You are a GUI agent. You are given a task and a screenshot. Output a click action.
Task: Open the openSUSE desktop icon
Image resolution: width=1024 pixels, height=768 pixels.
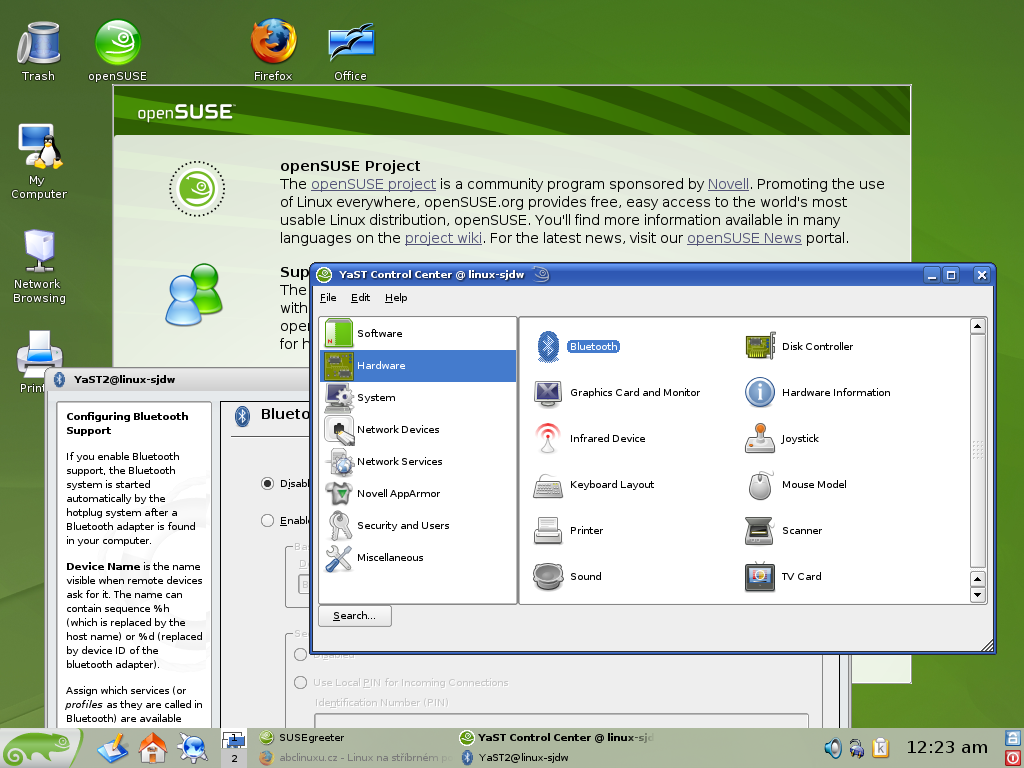118,51
